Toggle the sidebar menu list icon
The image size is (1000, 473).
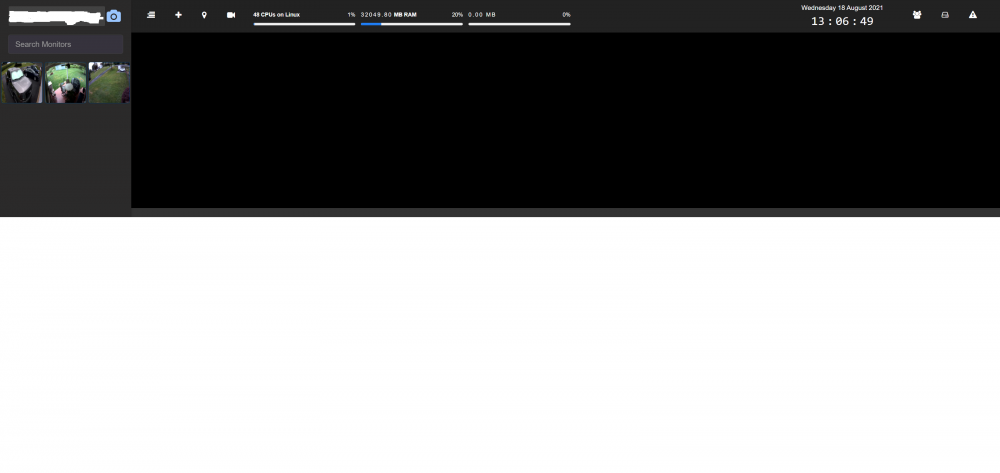tap(151, 15)
